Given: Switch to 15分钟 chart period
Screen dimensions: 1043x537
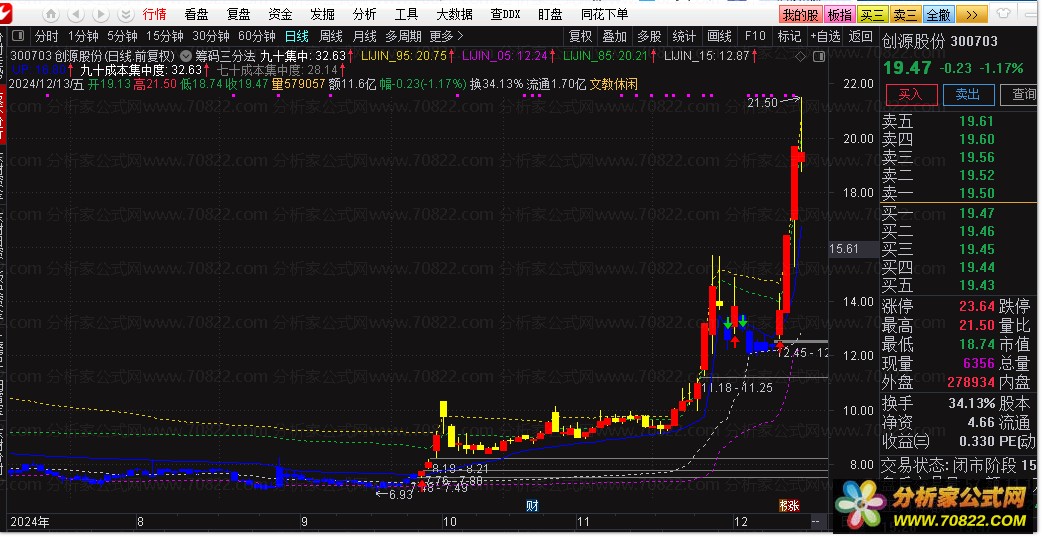Looking at the screenshot, I should (x=164, y=36).
